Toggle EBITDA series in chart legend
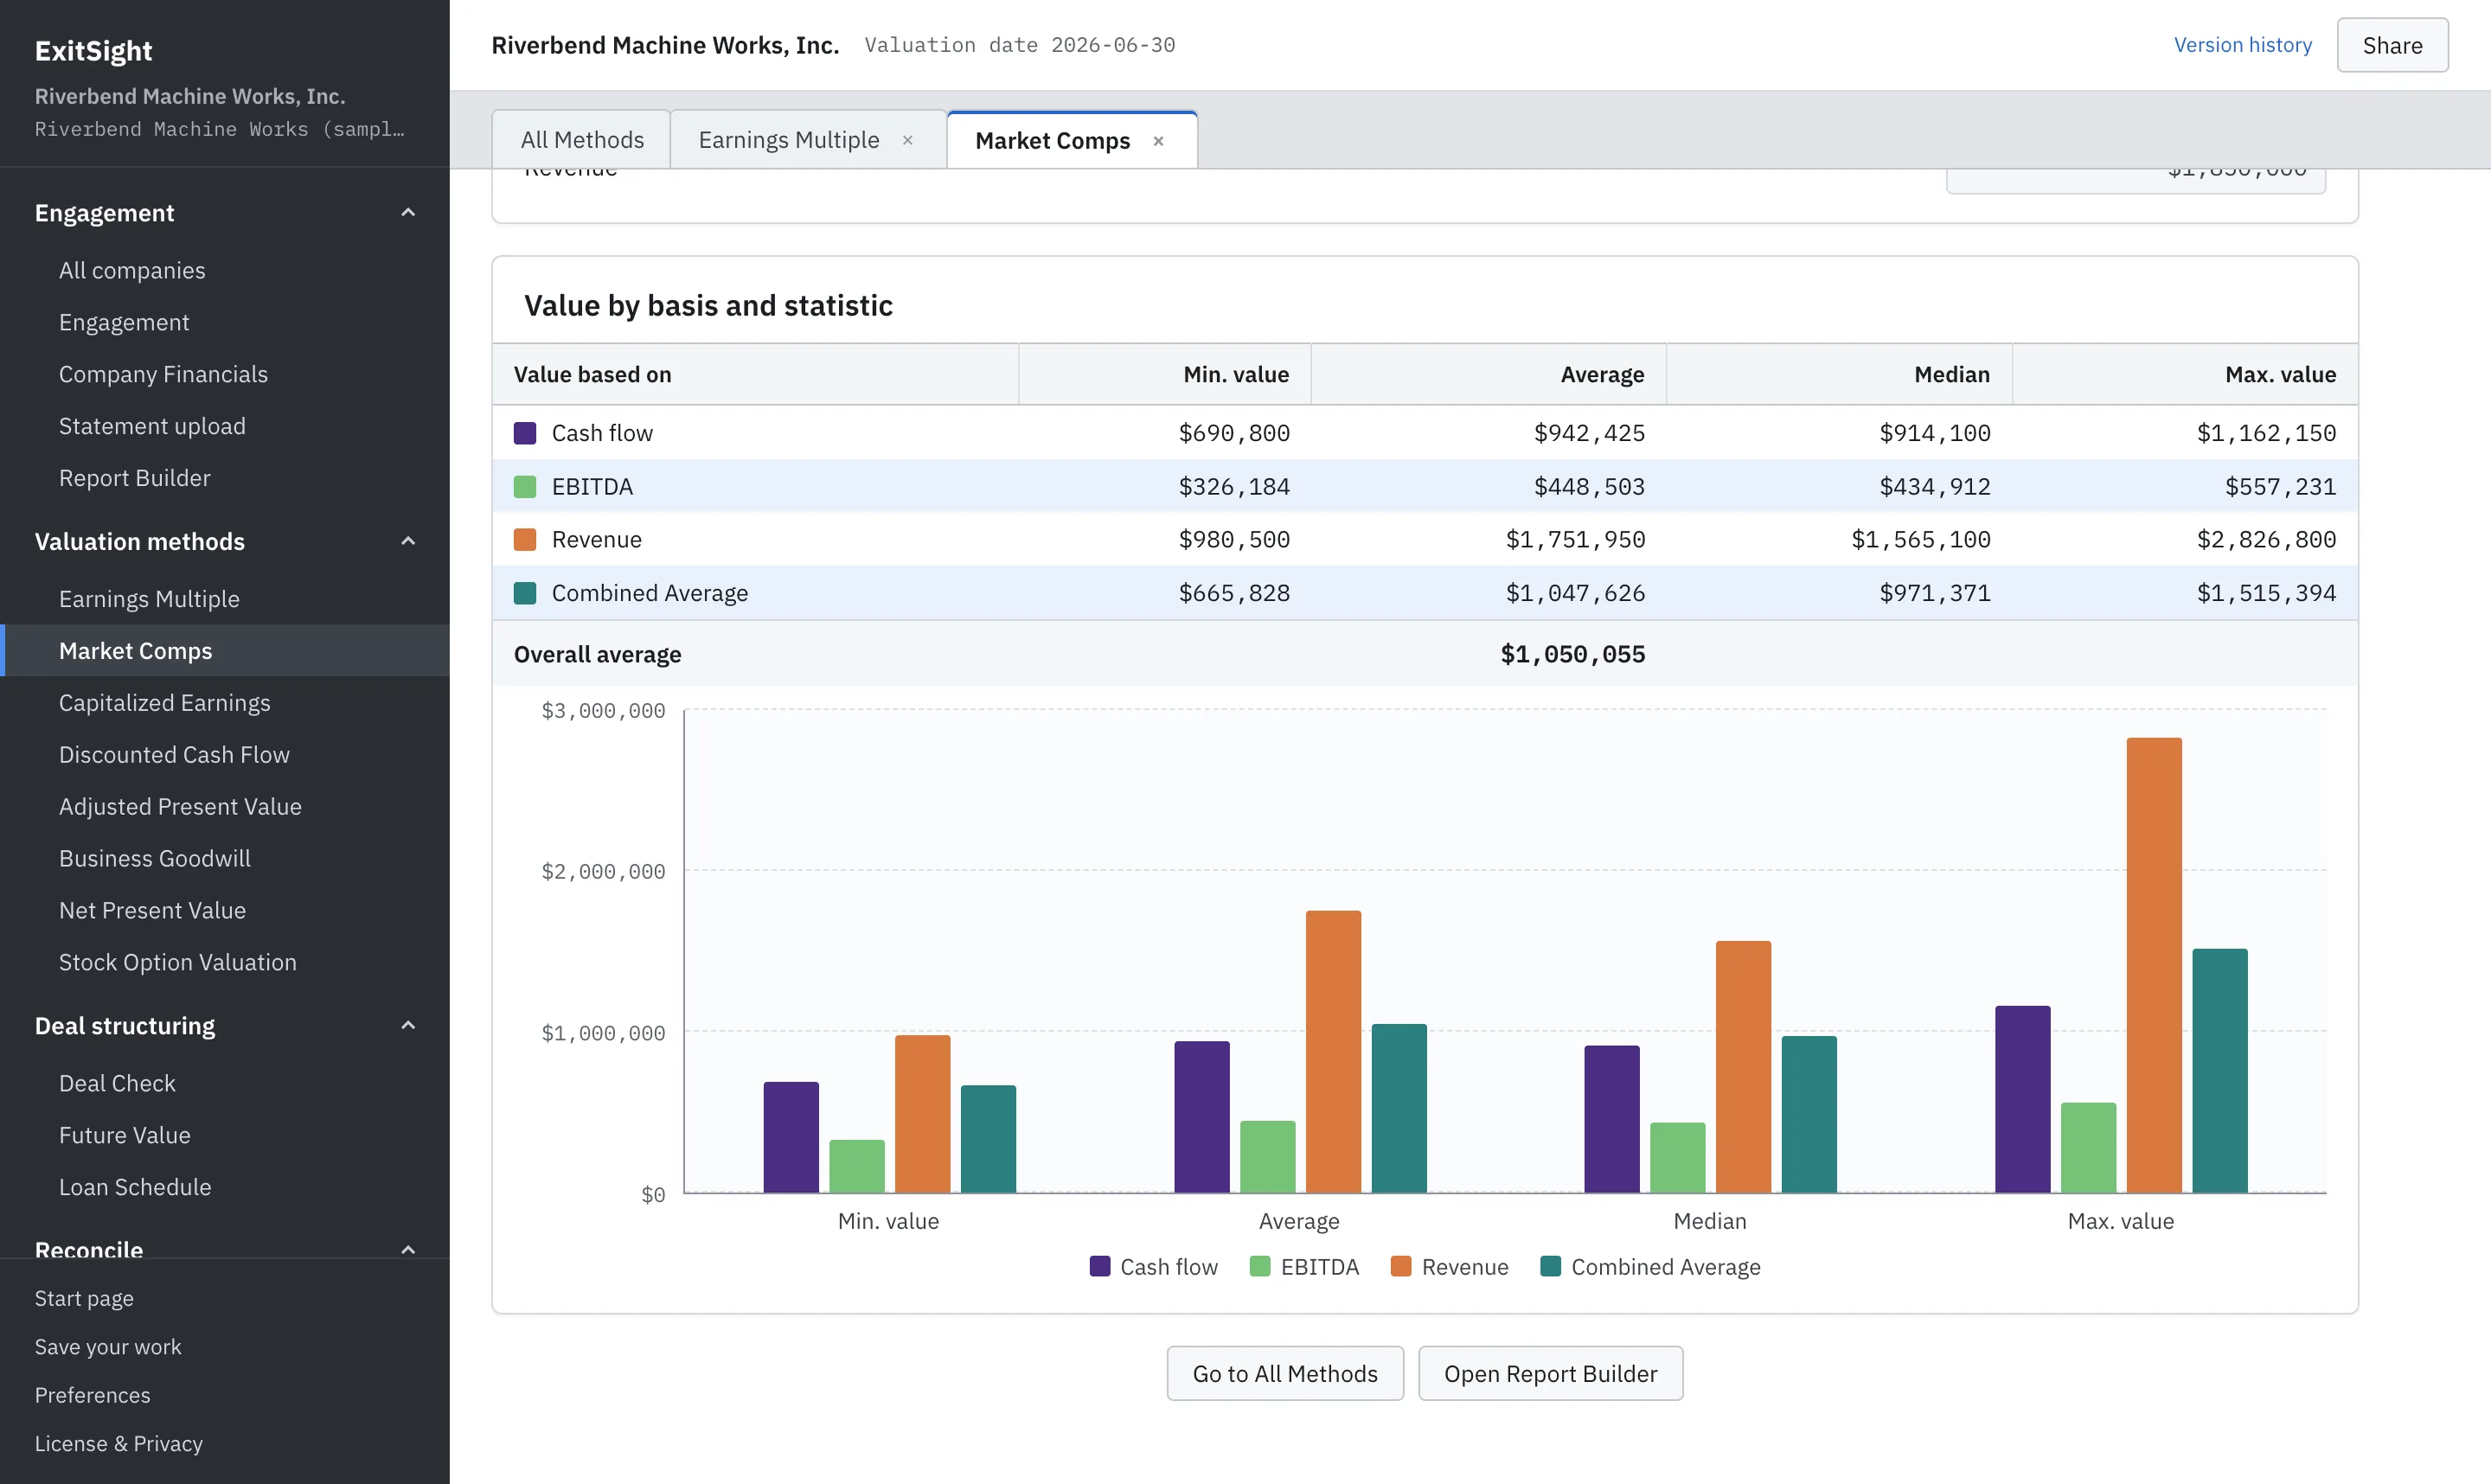The image size is (2491, 1484). (x=1304, y=1267)
